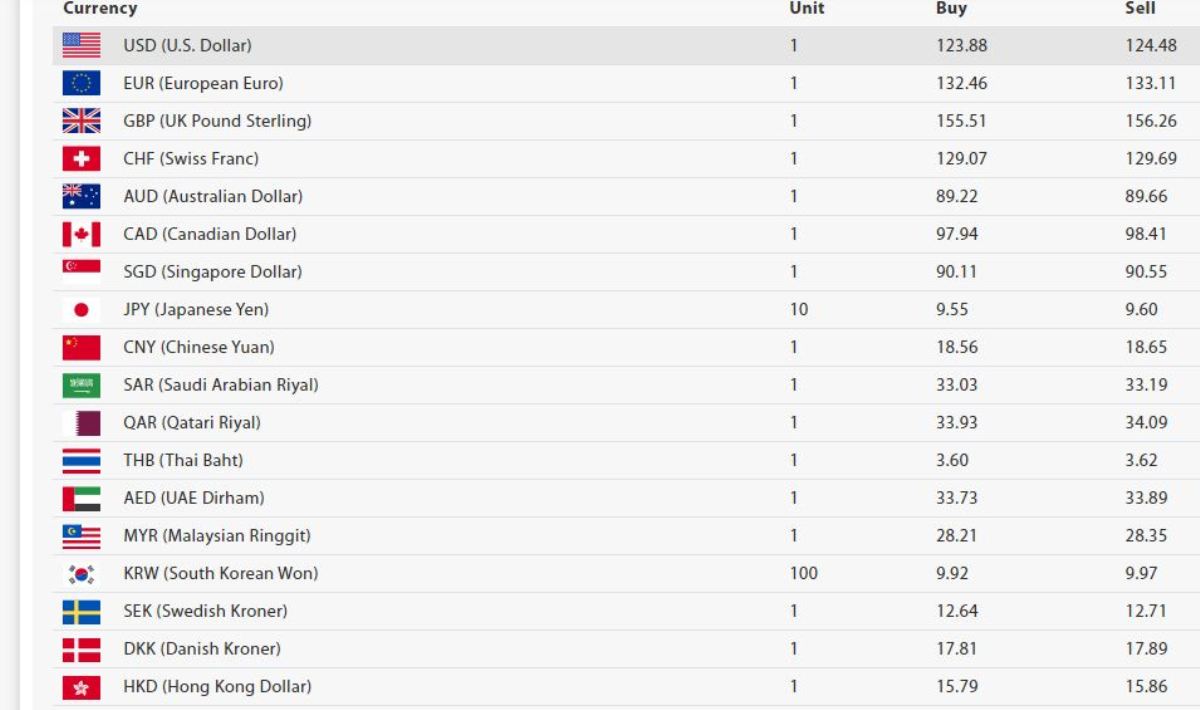Click the Hong Kong flag icon
This screenshot has width=1200, height=710.
point(81,686)
